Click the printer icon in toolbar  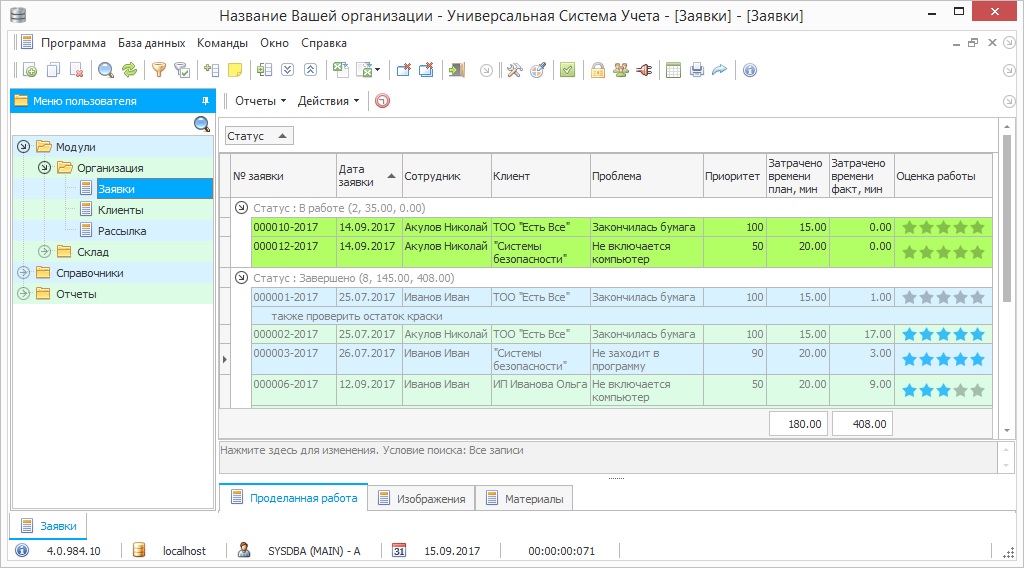[697, 71]
